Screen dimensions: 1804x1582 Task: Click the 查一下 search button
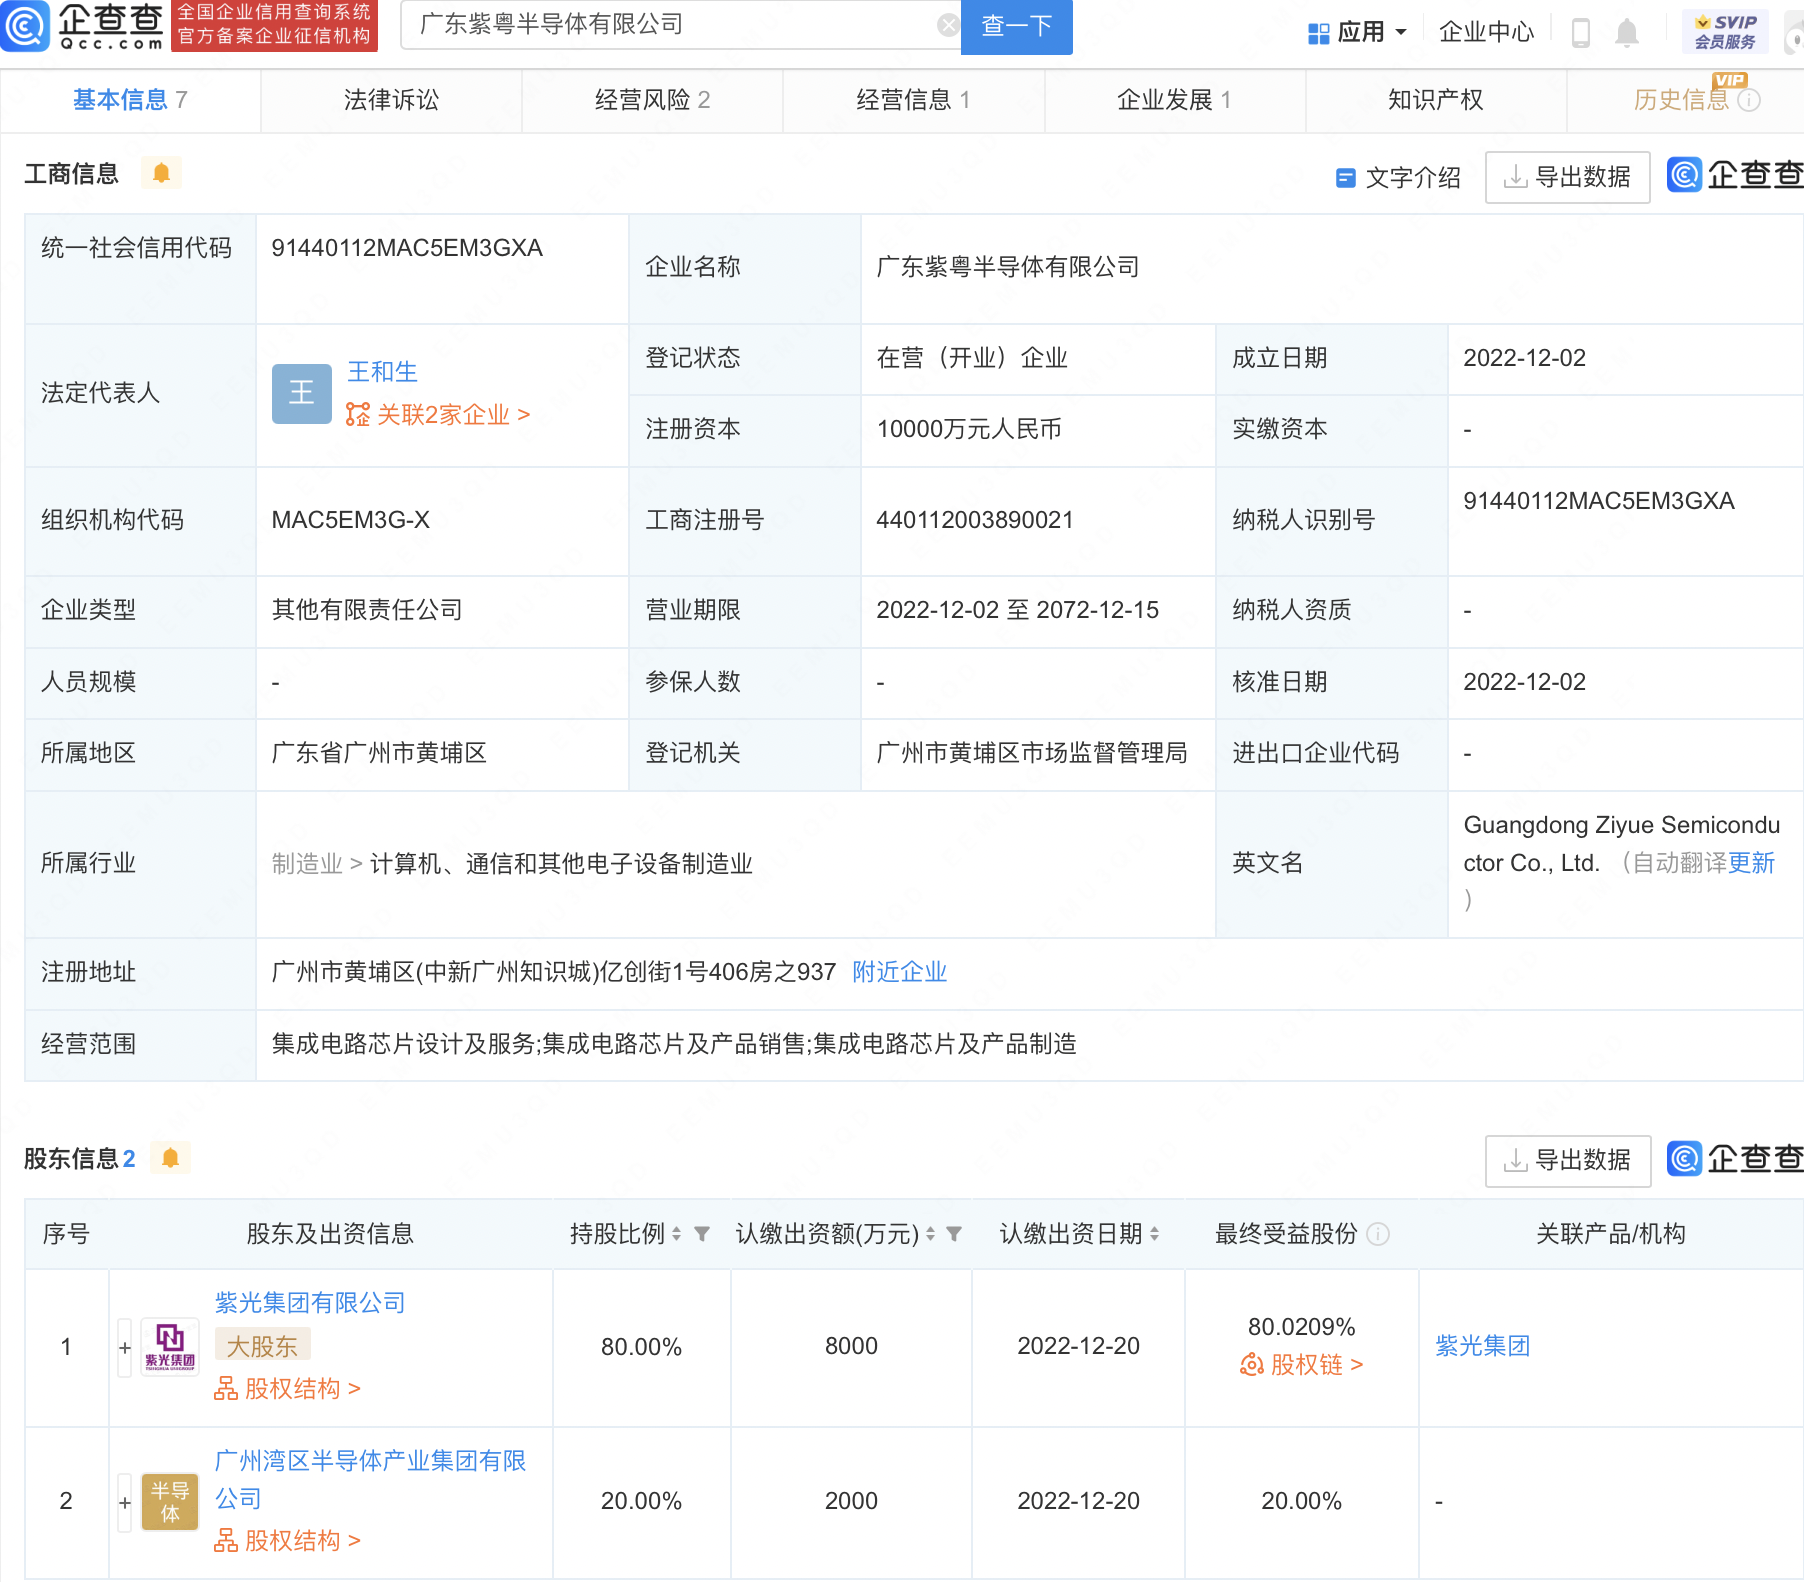(x=1016, y=26)
